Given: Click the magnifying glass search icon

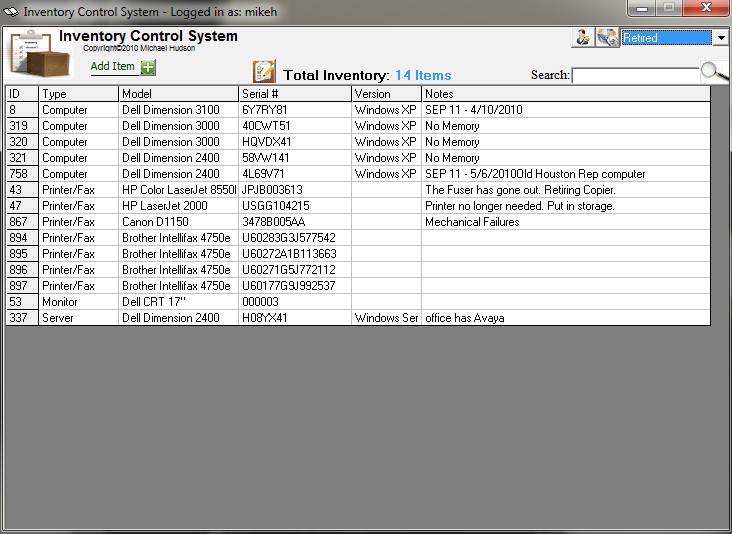Looking at the screenshot, I should pos(713,71).
